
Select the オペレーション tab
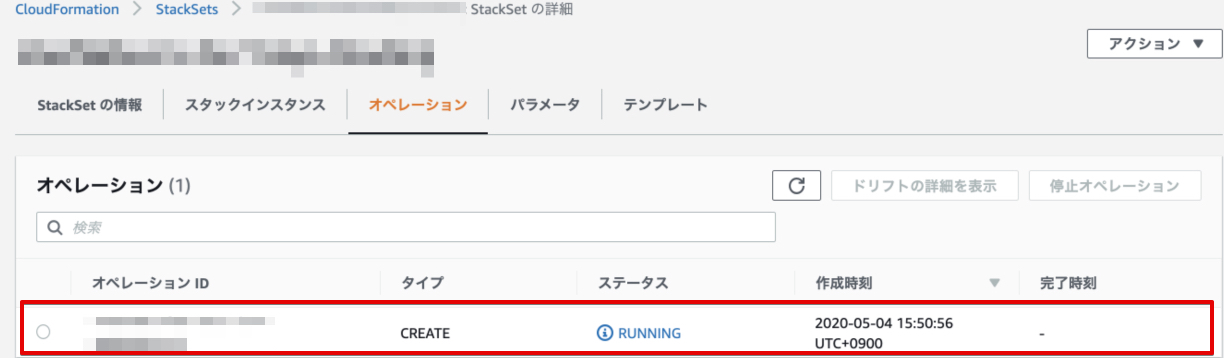[x=417, y=105]
